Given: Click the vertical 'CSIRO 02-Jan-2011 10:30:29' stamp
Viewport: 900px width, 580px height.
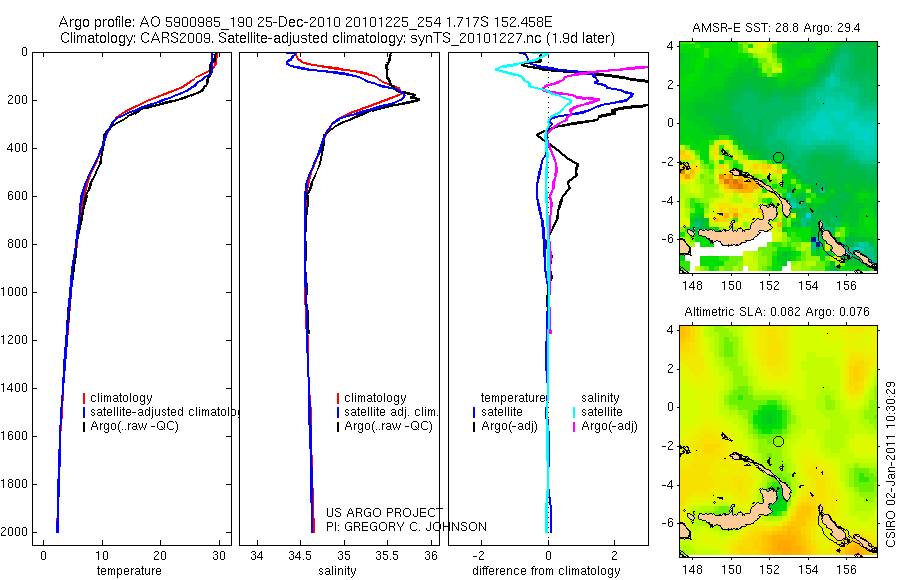Looking at the screenshot, I should click(890, 464).
